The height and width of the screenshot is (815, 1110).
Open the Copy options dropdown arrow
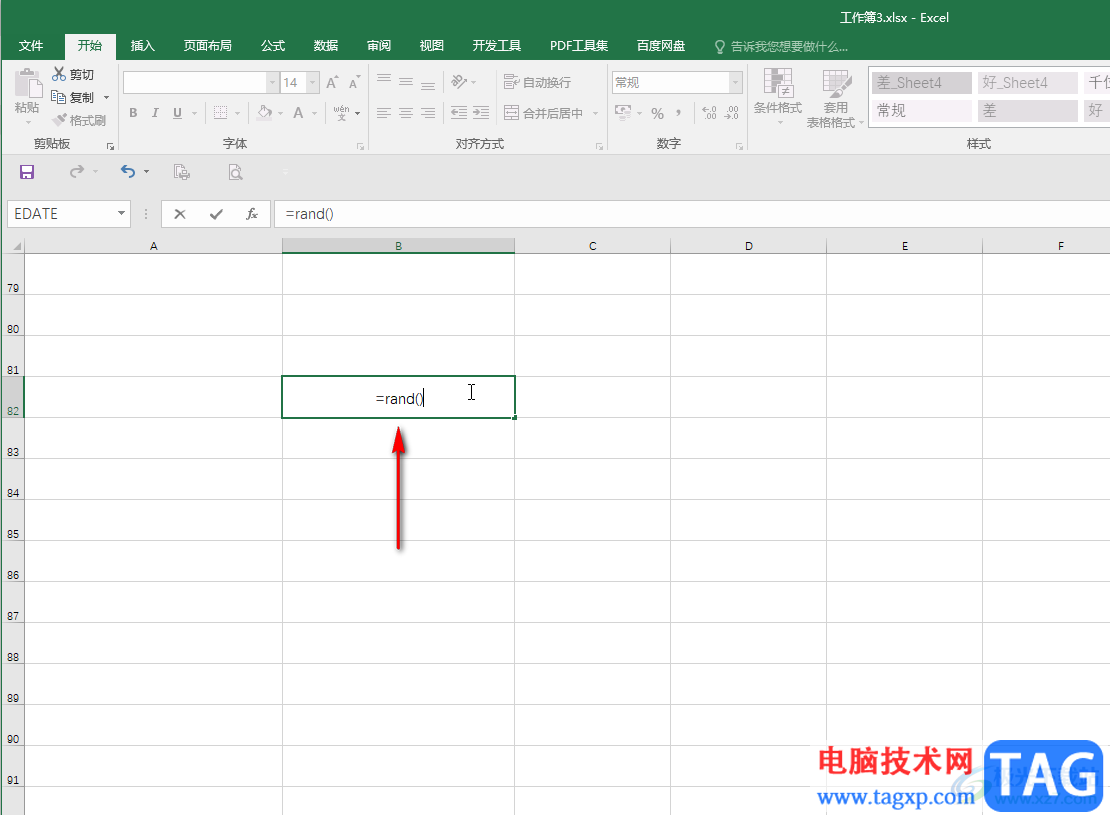(106, 97)
